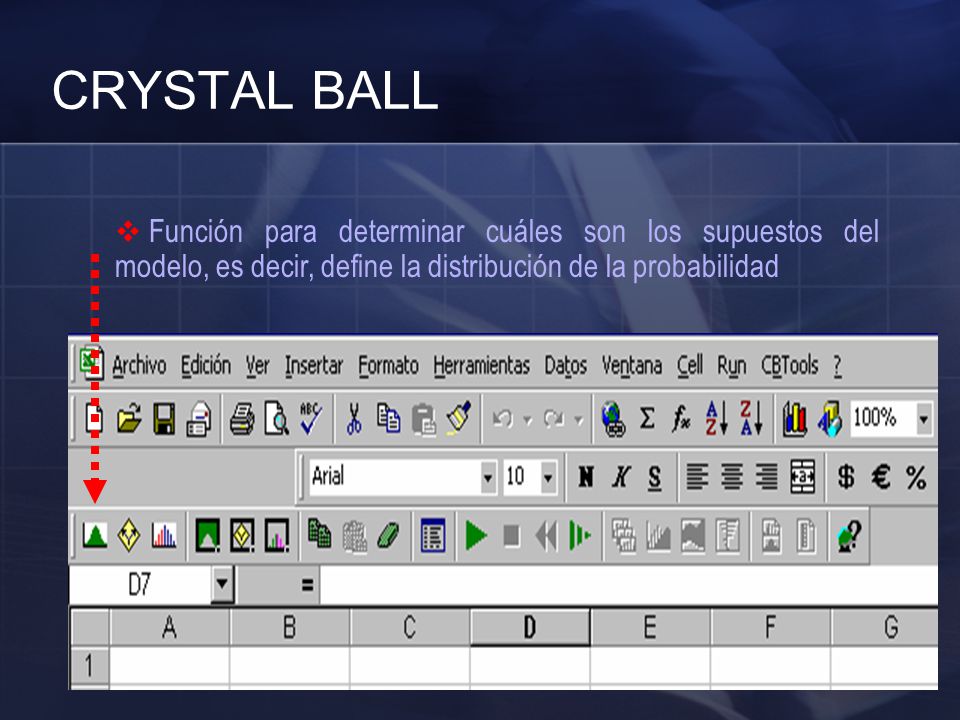This screenshot has height=720, width=960.
Task: Open the Cell menu
Action: [x=689, y=366]
